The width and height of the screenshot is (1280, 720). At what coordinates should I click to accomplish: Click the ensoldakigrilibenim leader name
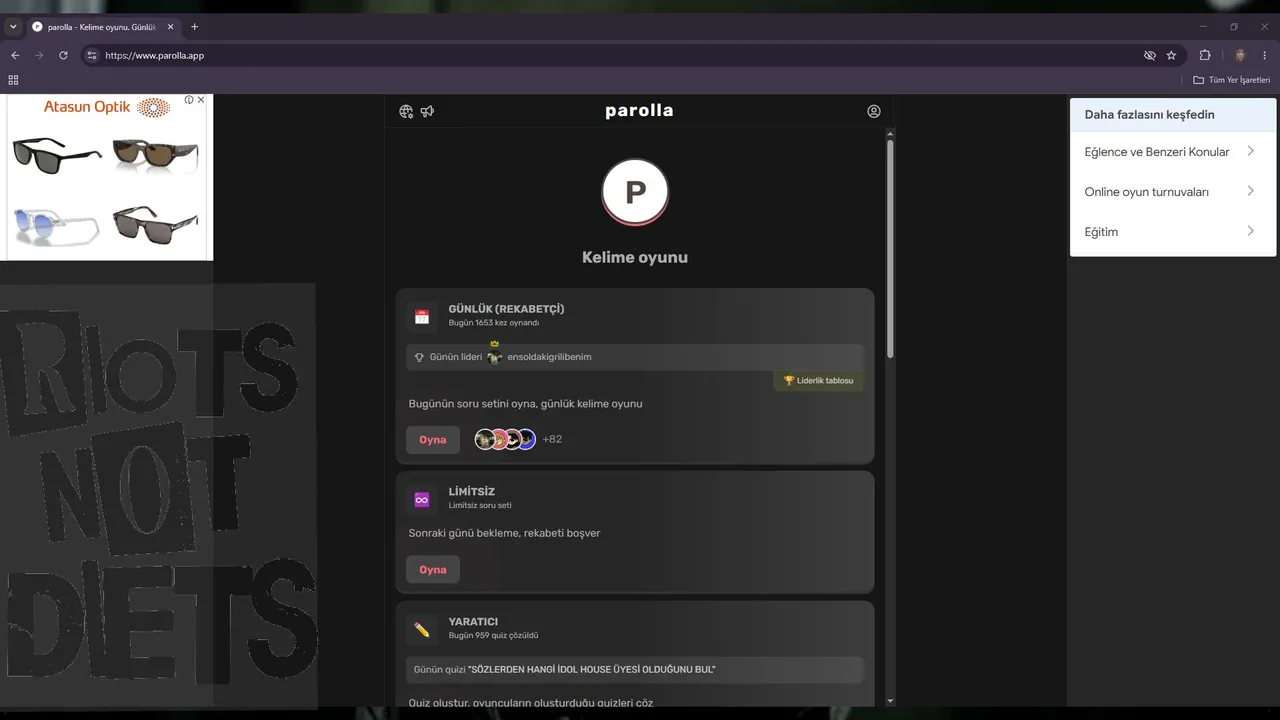click(x=549, y=357)
